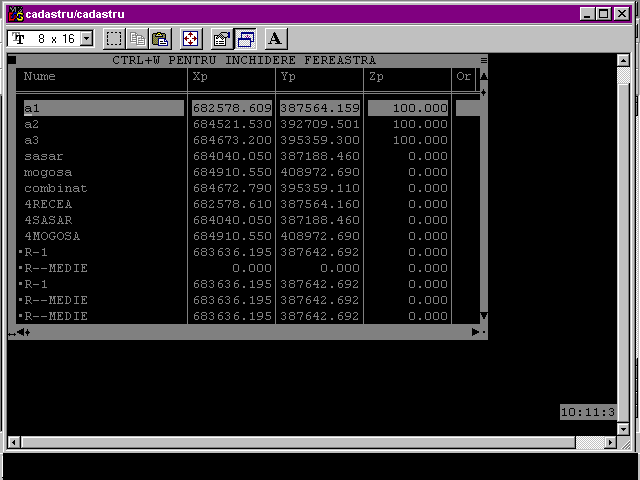
Task: Toggle the Background toolbar button
Action: click(x=245, y=39)
